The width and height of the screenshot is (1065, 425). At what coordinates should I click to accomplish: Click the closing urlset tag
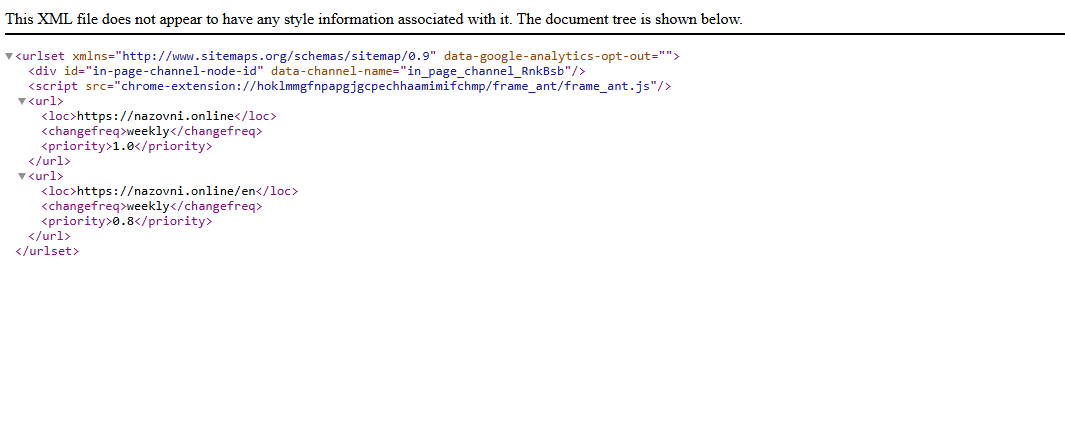[x=47, y=251]
